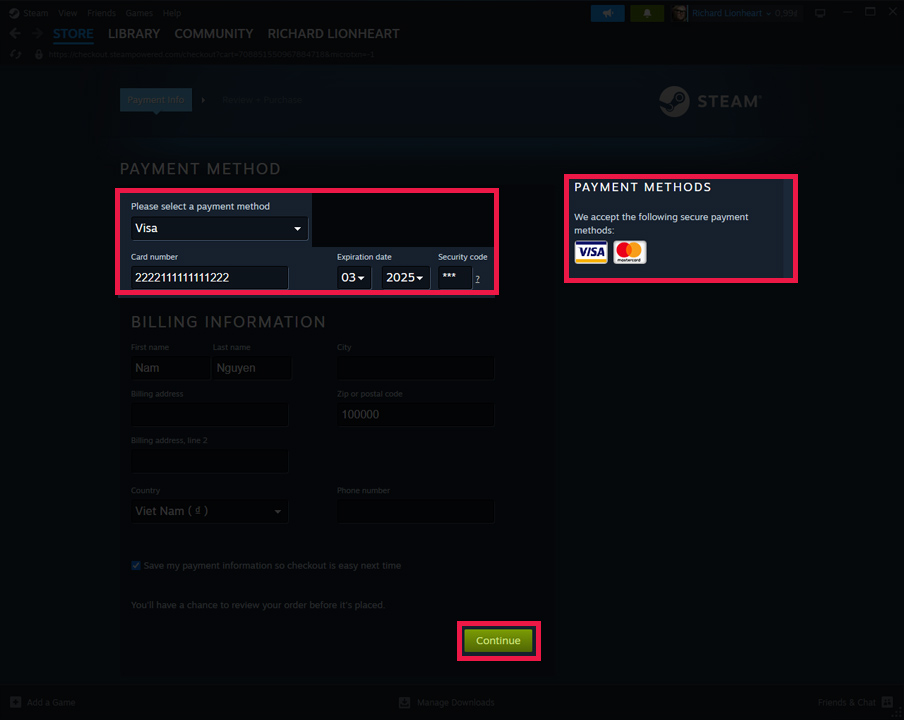Click the security code help link
Screen dimensions: 904x720
pos(479,281)
